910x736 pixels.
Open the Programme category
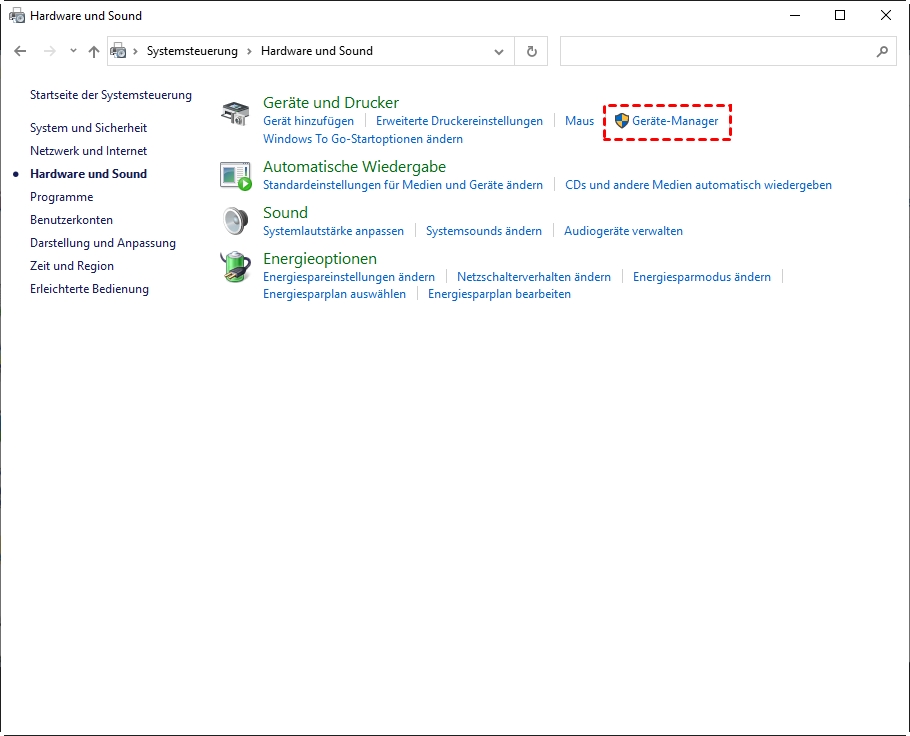click(x=62, y=197)
